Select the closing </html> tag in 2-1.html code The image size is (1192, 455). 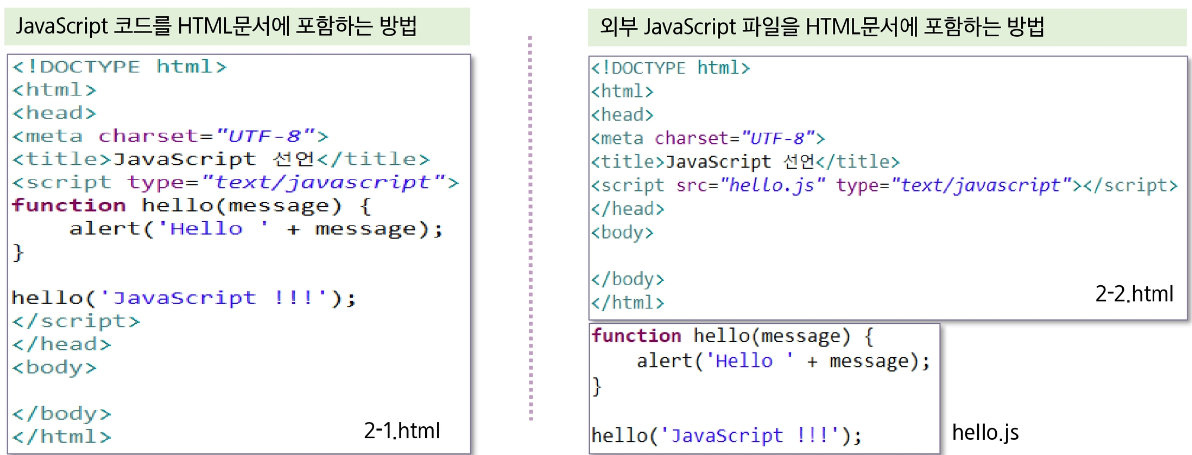(x=62, y=437)
